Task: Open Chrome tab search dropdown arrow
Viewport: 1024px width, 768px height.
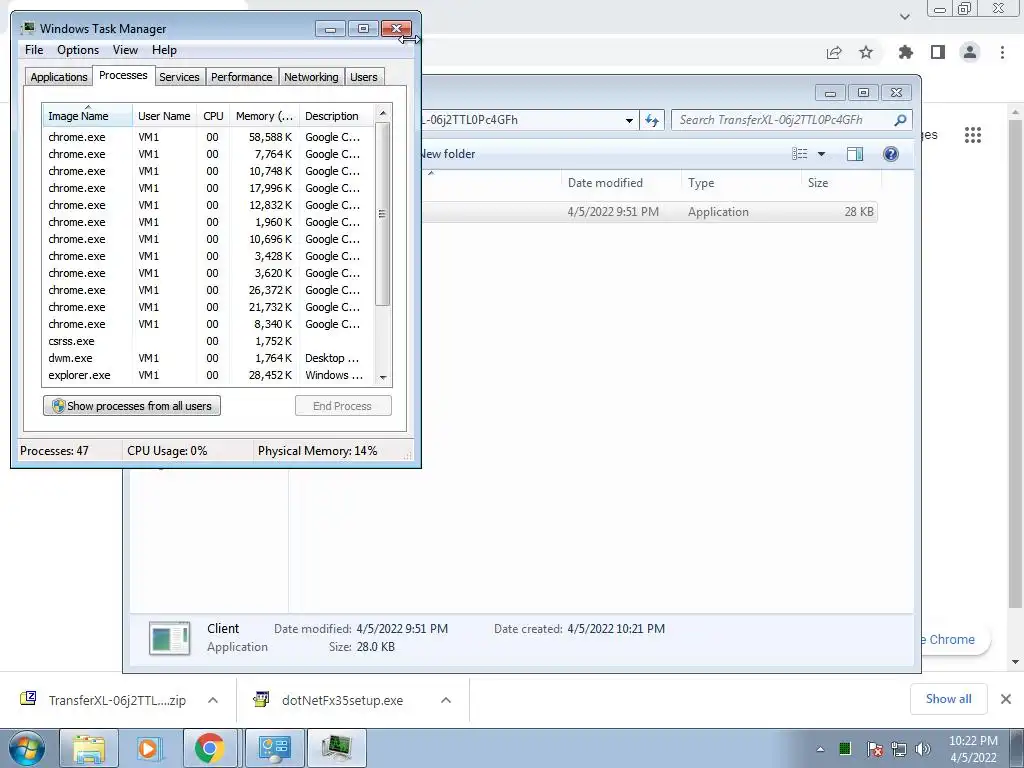Action: point(904,17)
